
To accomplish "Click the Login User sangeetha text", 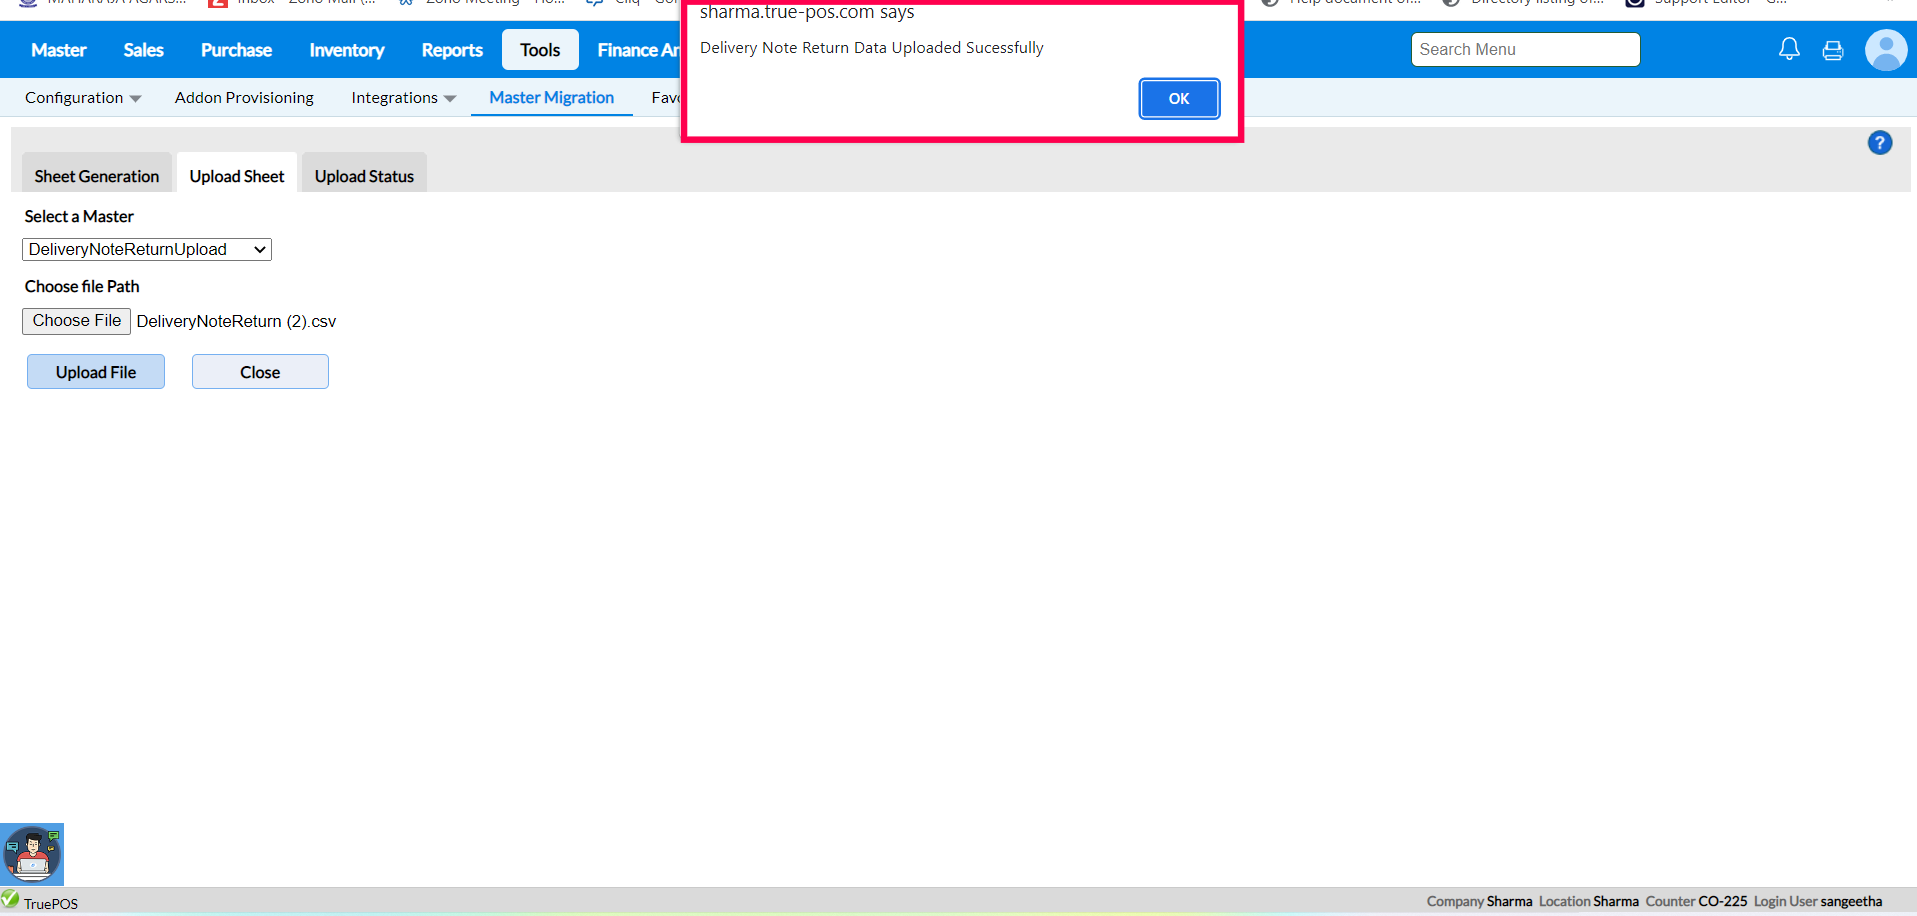I will click(1818, 902).
